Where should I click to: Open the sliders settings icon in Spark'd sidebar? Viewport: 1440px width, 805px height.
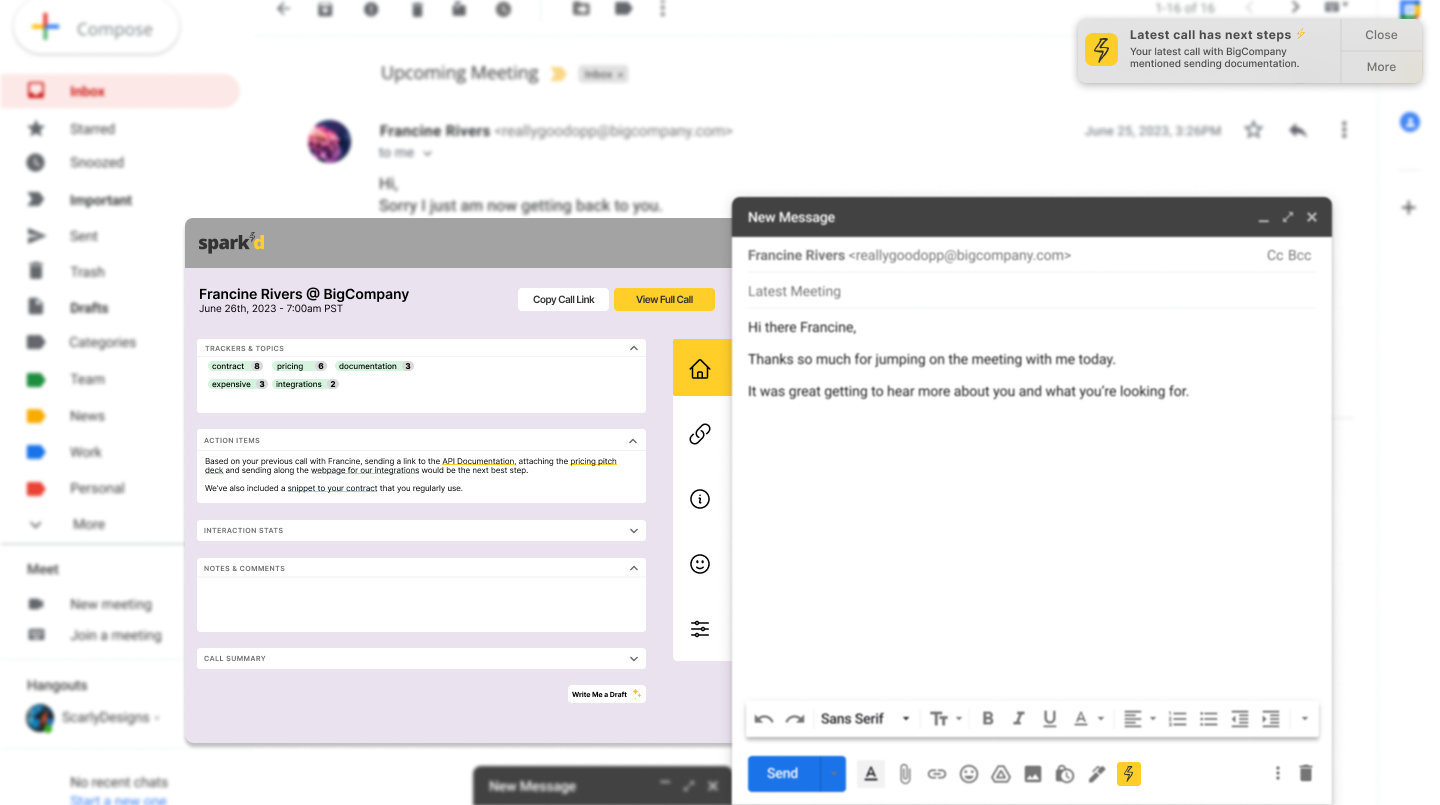pos(700,629)
